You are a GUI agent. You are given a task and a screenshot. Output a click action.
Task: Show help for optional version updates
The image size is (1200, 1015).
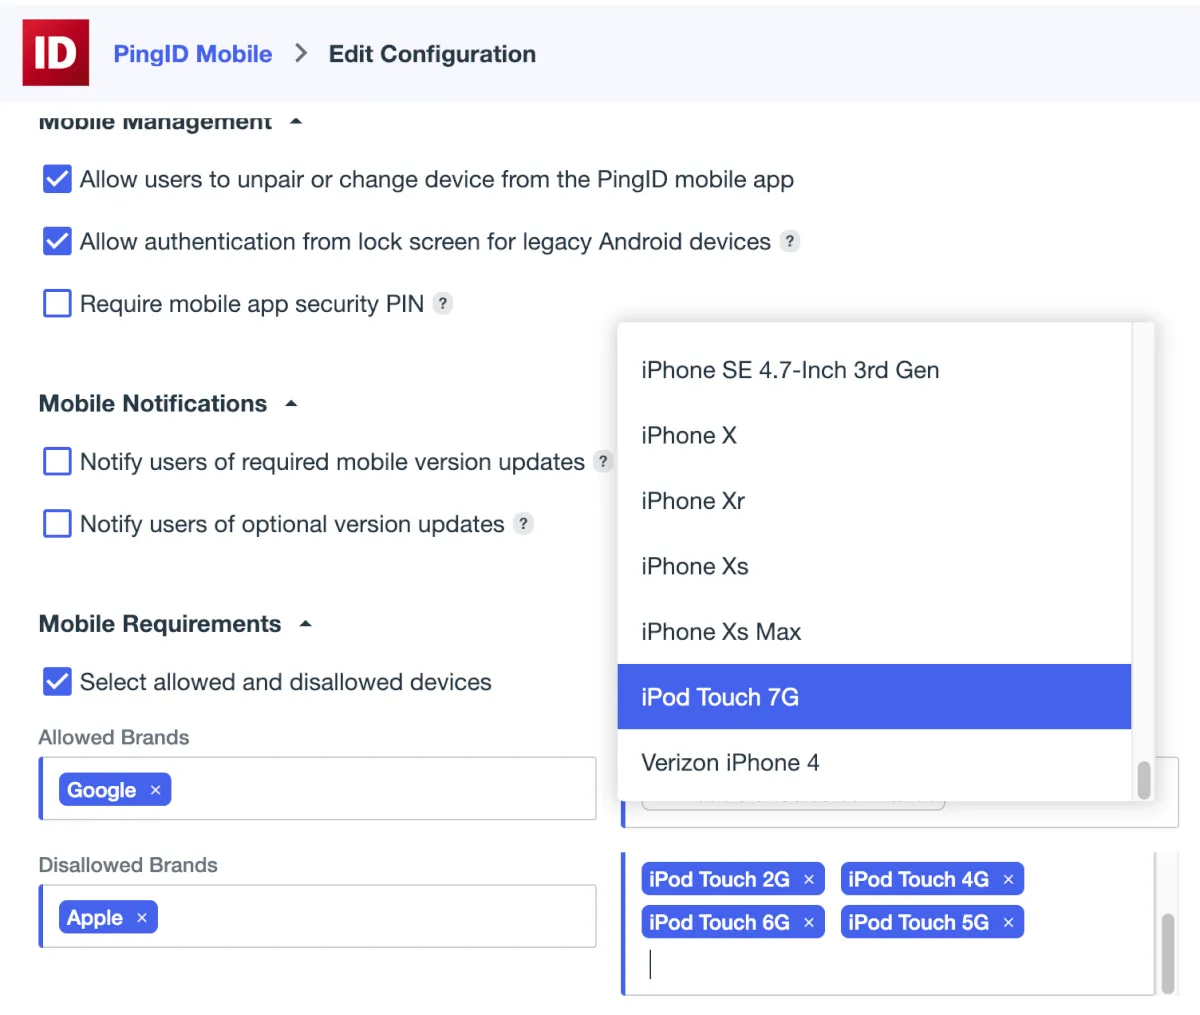tap(523, 524)
